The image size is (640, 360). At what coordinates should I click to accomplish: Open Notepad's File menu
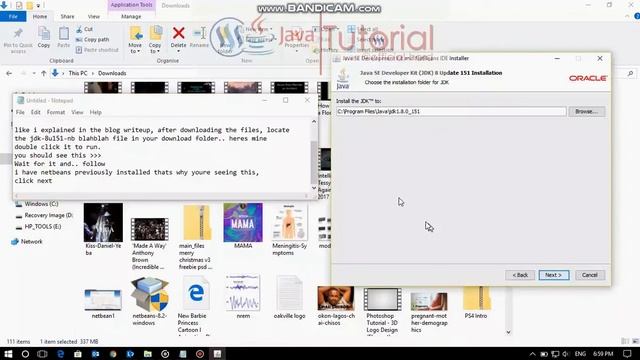20,112
